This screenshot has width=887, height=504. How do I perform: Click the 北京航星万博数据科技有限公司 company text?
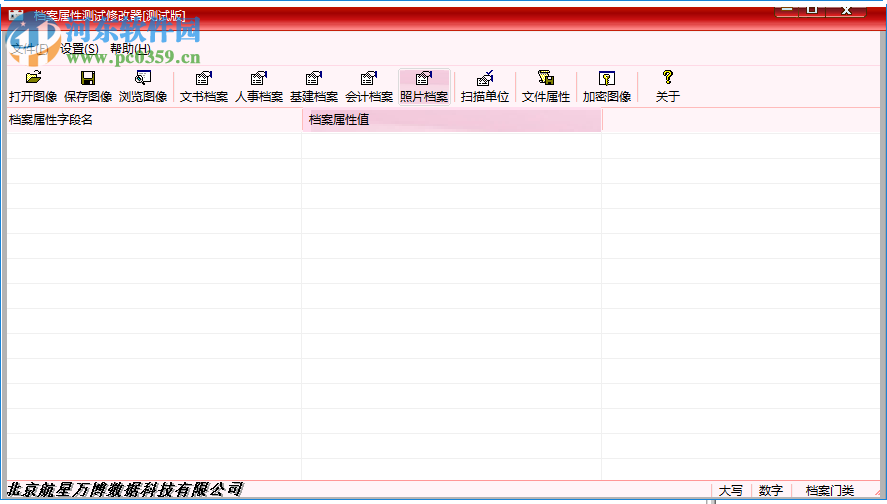[124, 490]
